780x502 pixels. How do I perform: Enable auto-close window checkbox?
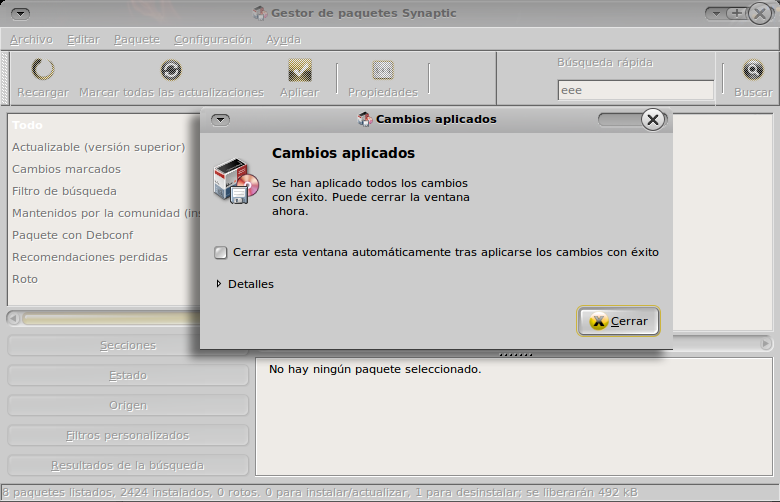click(220, 253)
